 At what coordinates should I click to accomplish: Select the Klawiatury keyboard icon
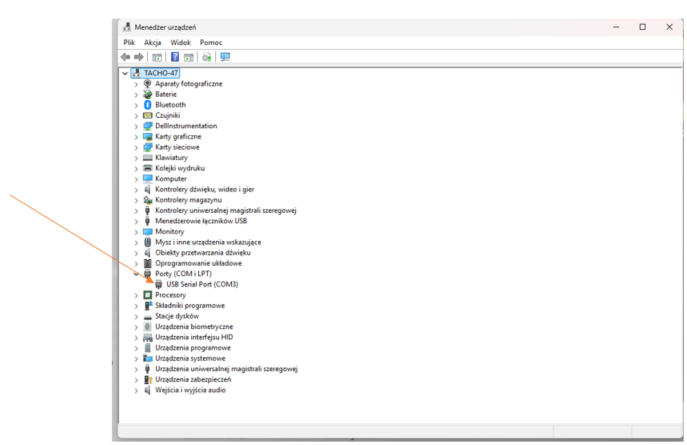point(148,158)
